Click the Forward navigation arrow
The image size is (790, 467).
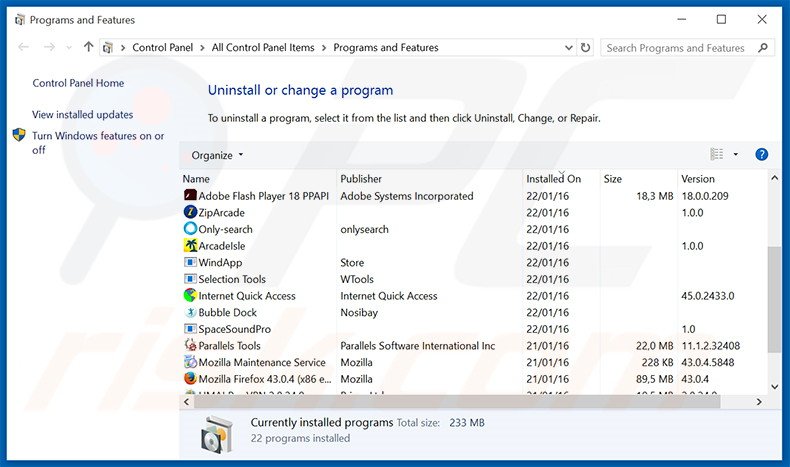pos(49,47)
